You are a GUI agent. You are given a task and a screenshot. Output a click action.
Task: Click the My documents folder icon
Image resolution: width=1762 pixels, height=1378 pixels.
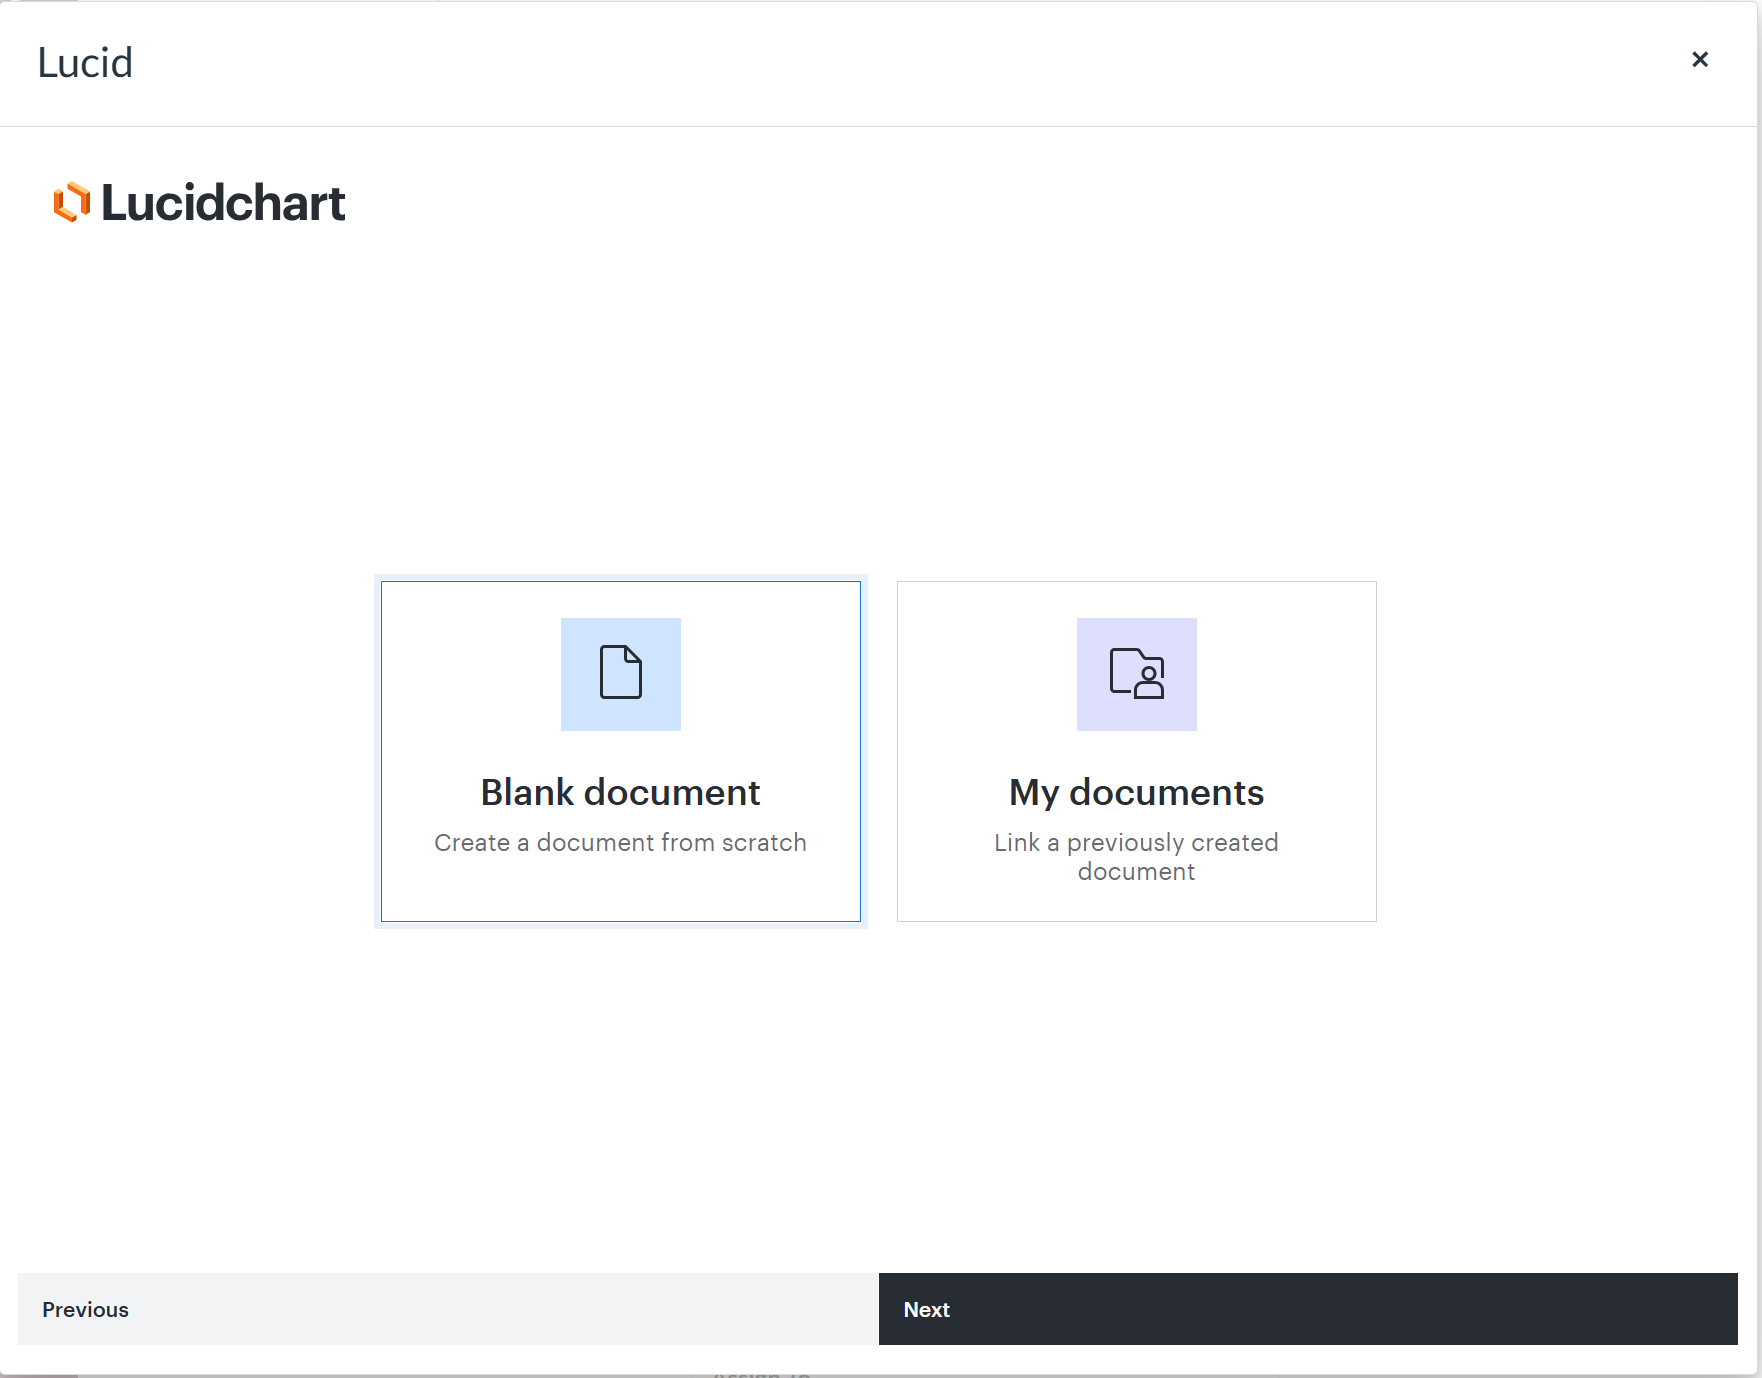pos(1136,673)
